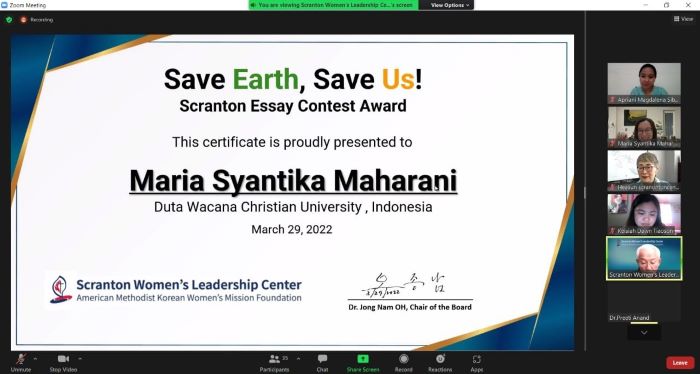Image resolution: width=700 pixels, height=374 pixels.
Task: Open the Apps panel
Action: (x=477, y=359)
